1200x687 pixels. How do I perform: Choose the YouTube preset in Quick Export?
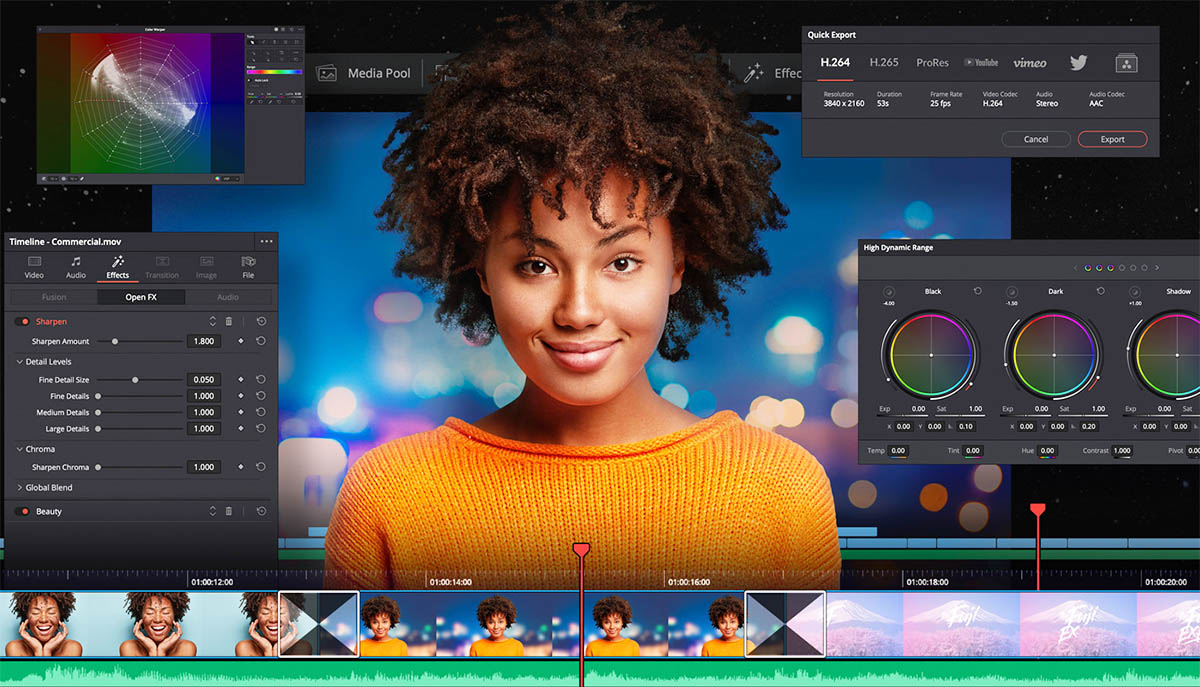(x=981, y=62)
